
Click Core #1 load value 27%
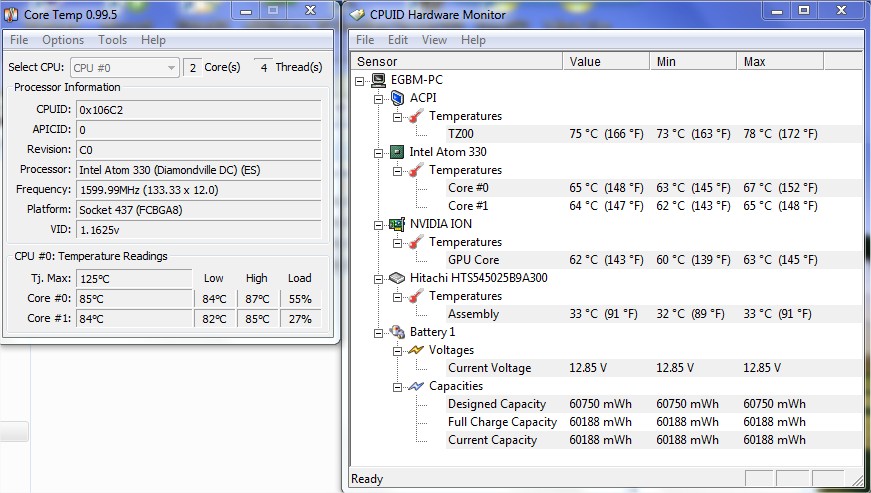pos(300,319)
